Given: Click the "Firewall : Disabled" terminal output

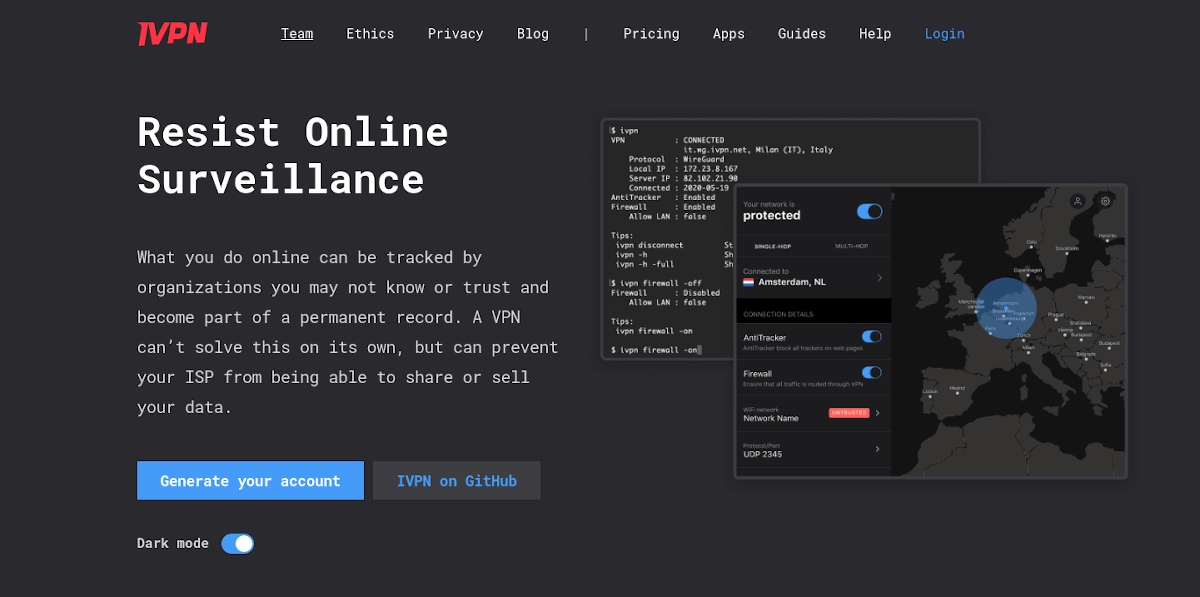Looking at the screenshot, I should click(665, 293).
